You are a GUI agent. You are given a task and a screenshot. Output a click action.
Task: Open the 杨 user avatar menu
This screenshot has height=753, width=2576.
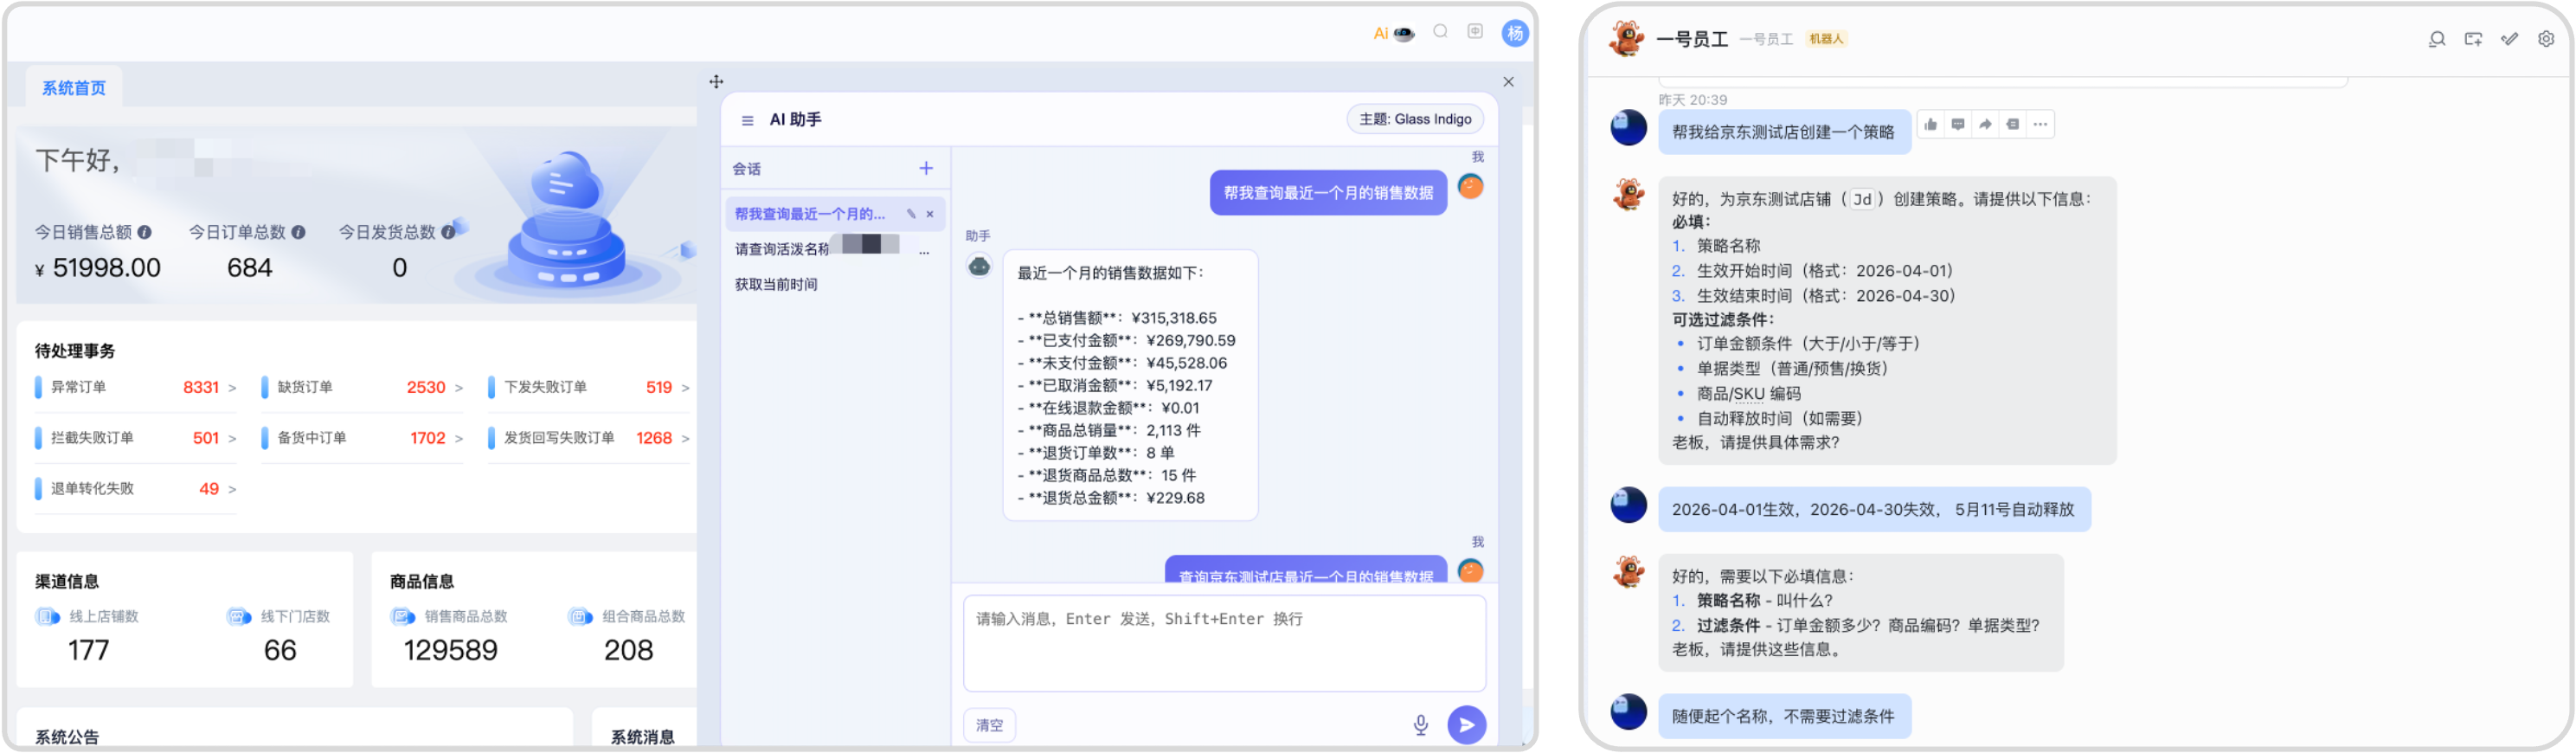tap(1515, 33)
